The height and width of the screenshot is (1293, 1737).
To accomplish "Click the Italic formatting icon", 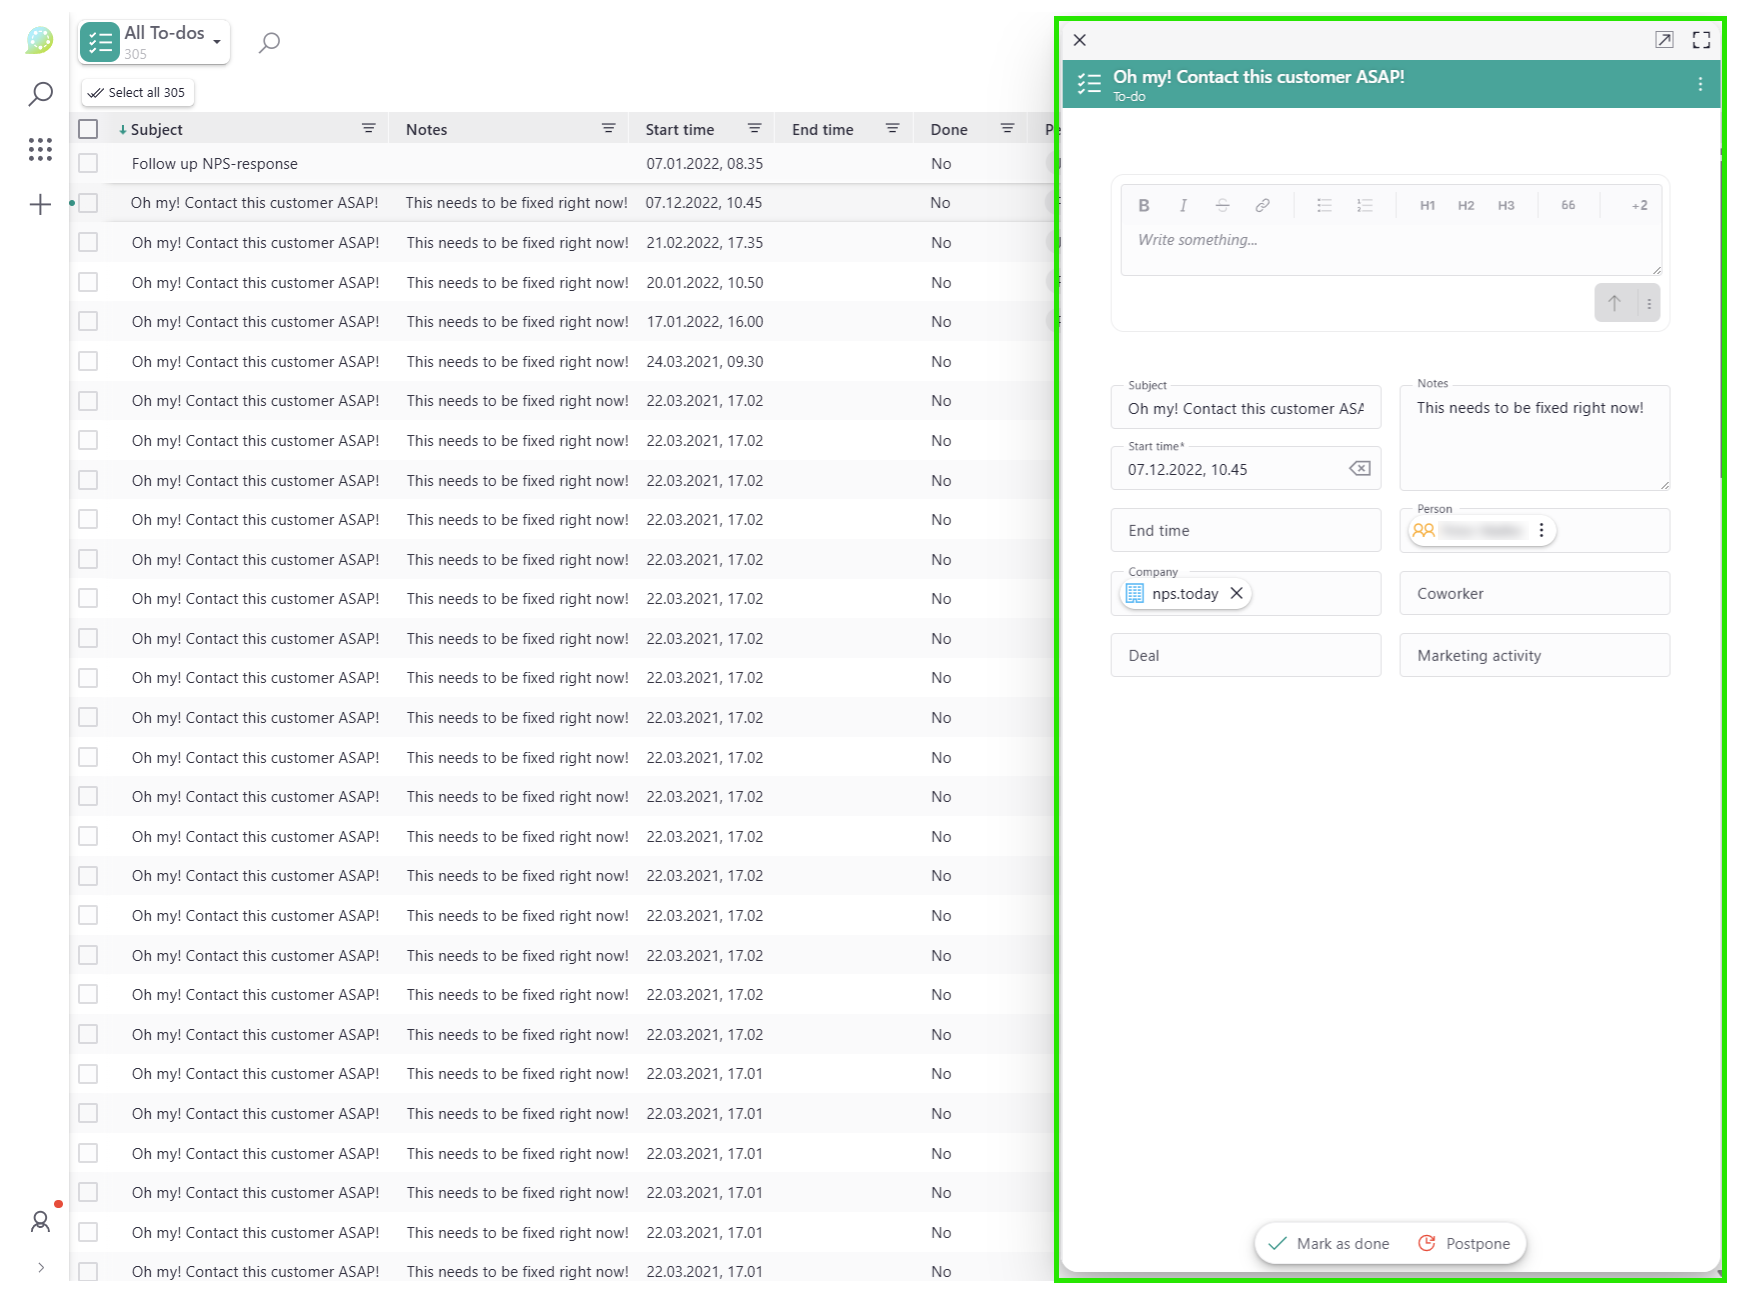I will pyautogui.click(x=1182, y=205).
